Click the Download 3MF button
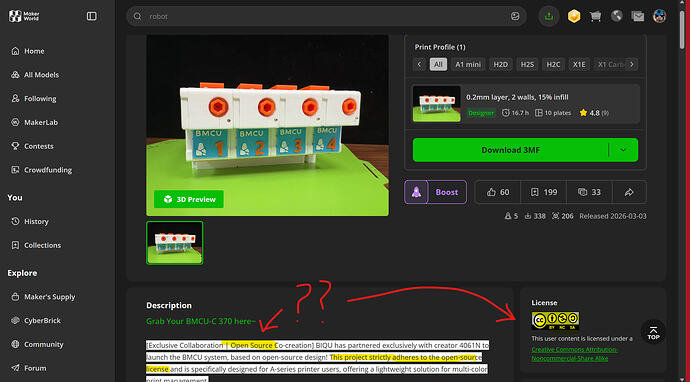 [x=510, y=150]
